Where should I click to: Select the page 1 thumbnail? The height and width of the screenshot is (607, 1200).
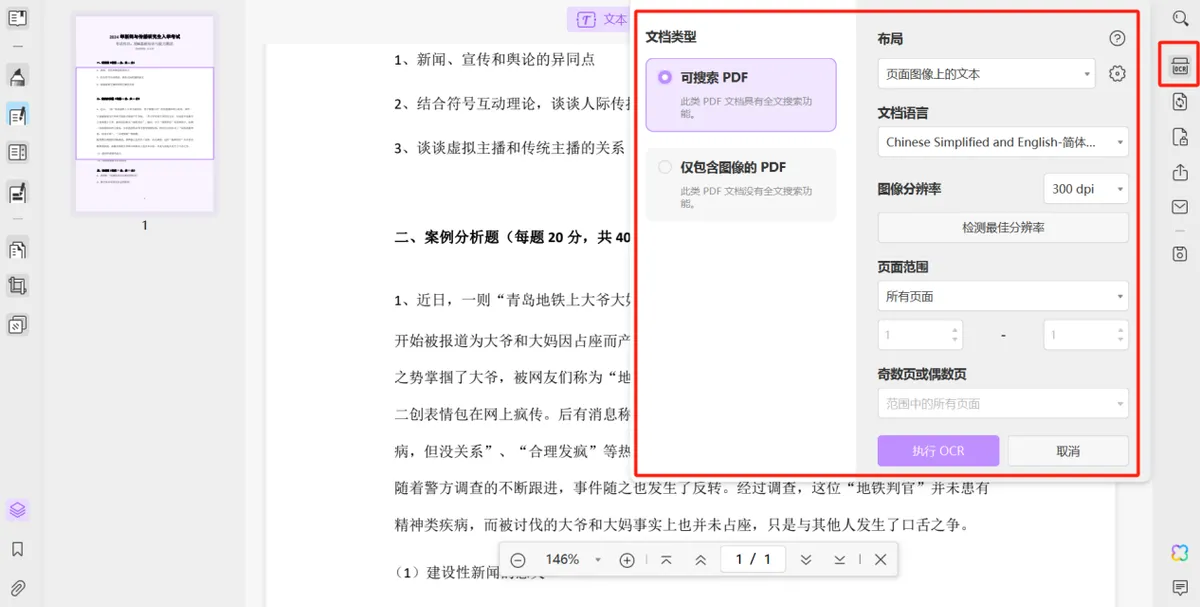pos(145,112)
